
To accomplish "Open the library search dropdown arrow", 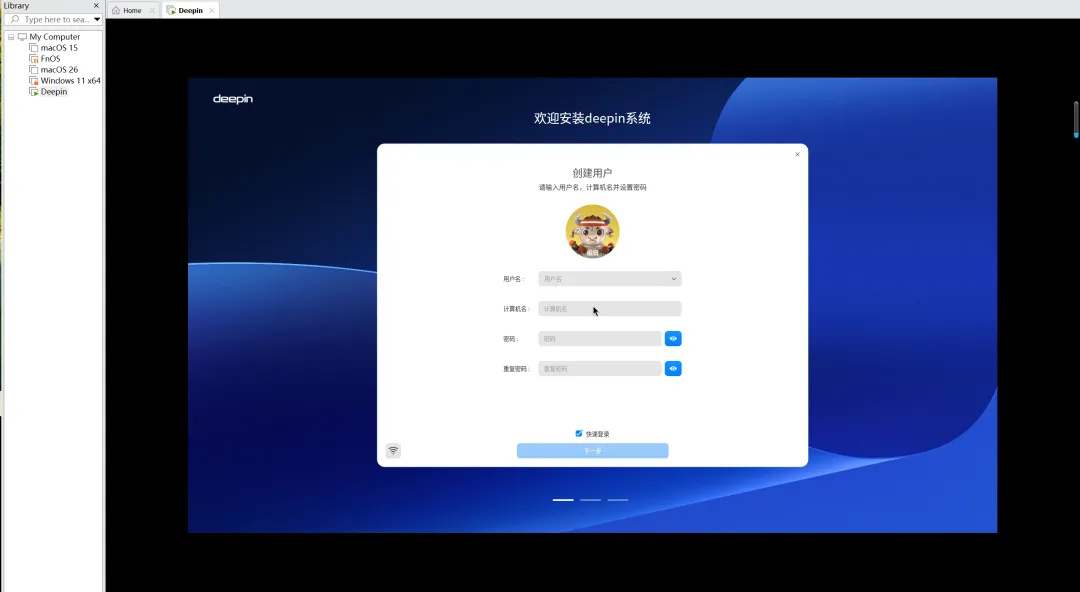I will click(x=97, y=19).
